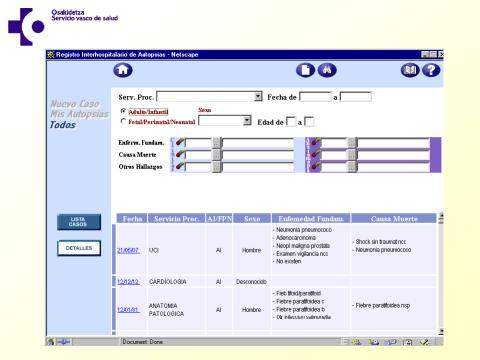Click the red icon beside Enferm. Fundam.
The width and height of the screenshot is (480, 360).
click(x=180, y=142)
